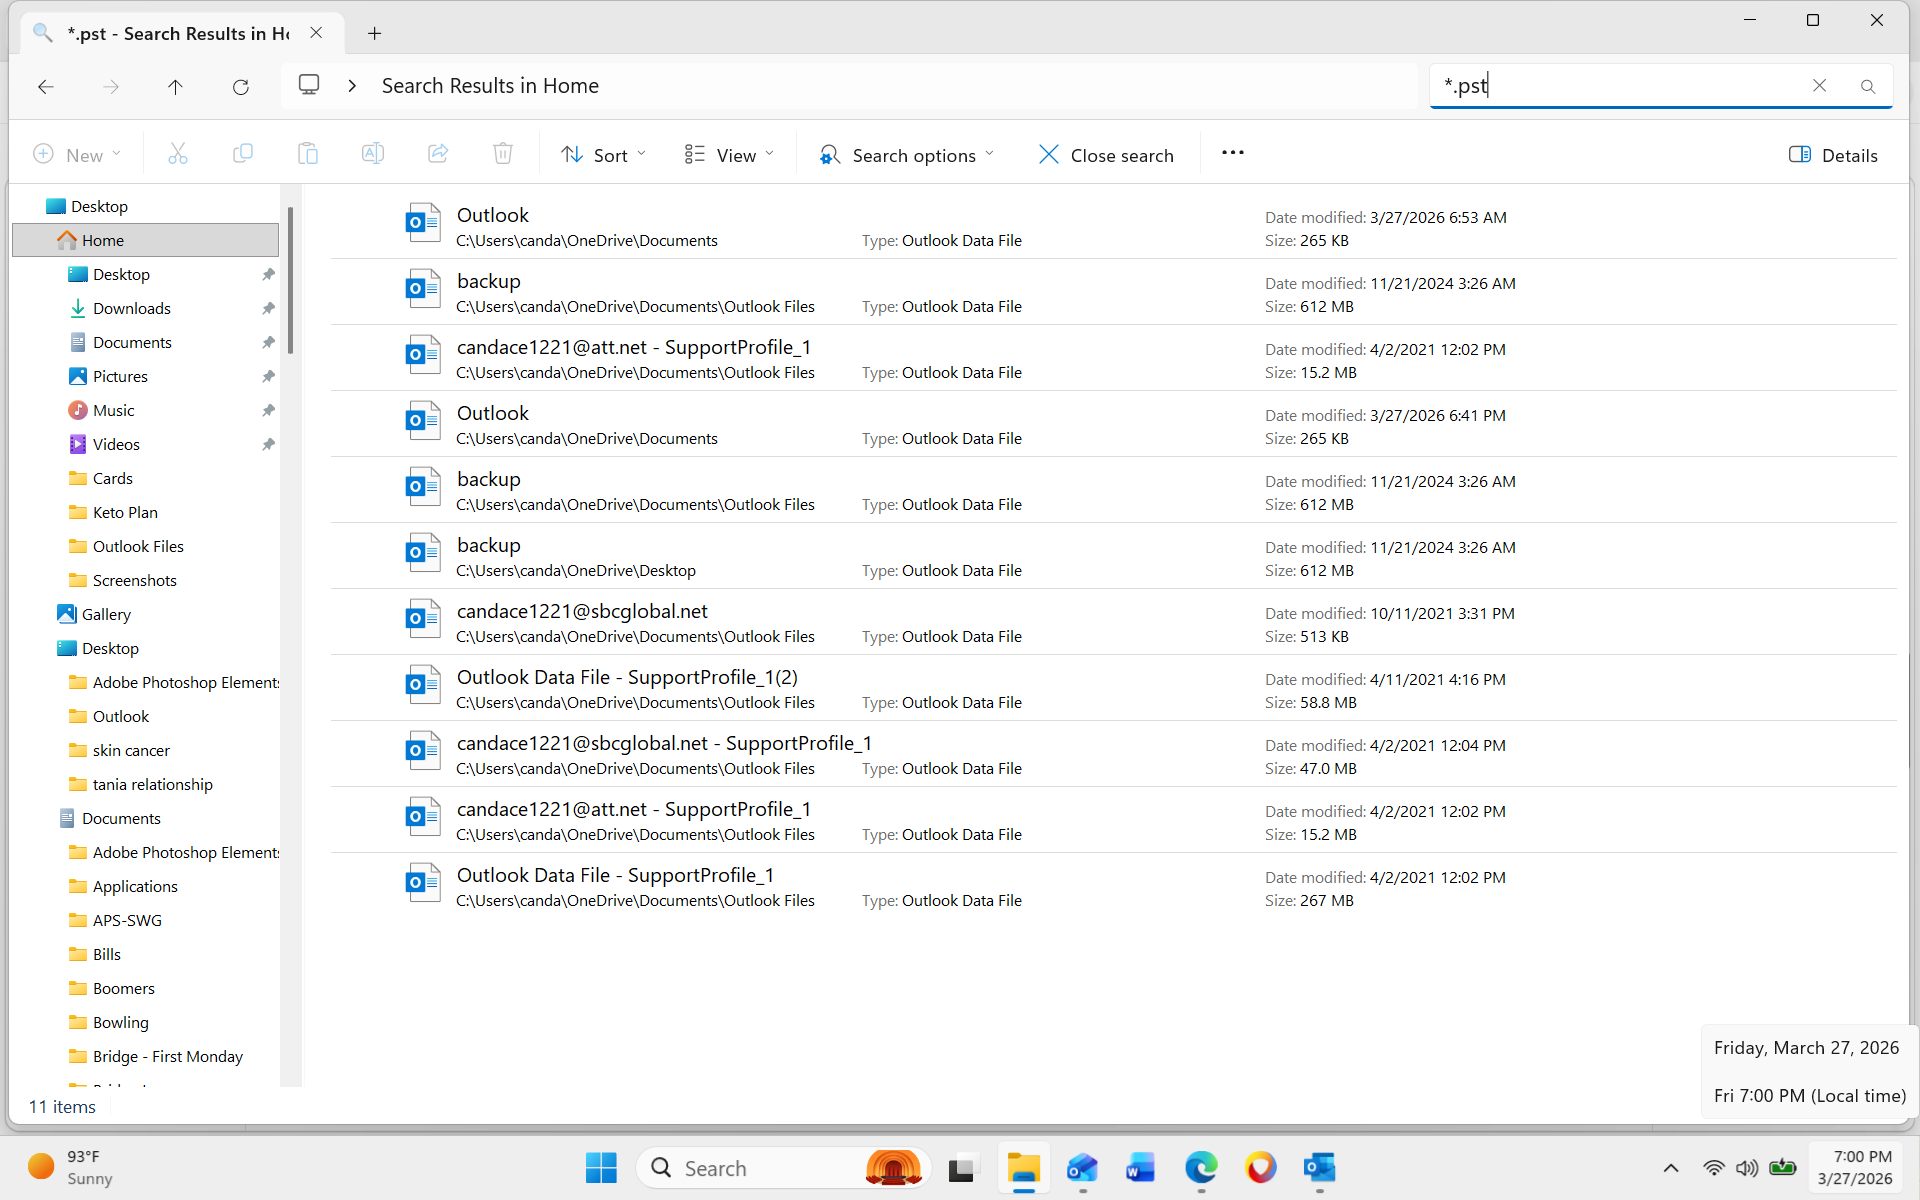1920x1200 pixels.
Task: Open a new tab with plus icon
Action: click(375, 33)
